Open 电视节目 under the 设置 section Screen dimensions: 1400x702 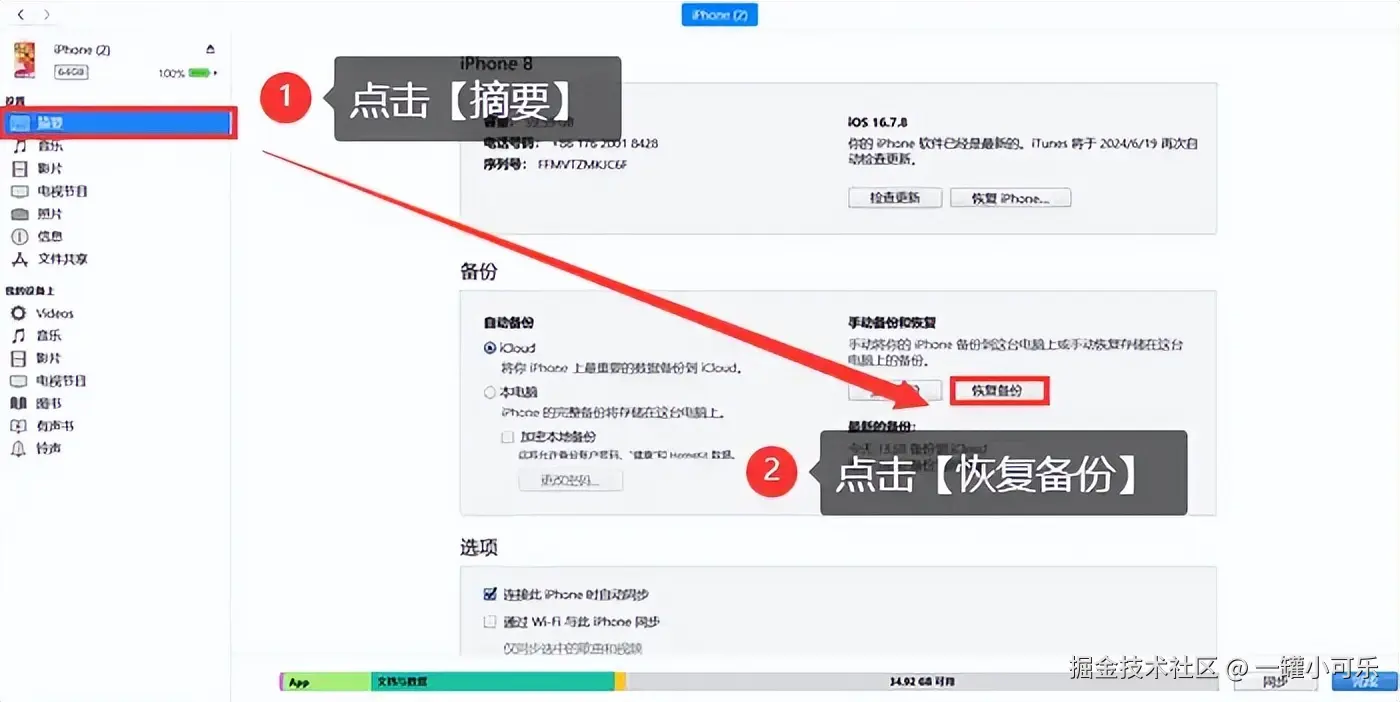point(62,191)
